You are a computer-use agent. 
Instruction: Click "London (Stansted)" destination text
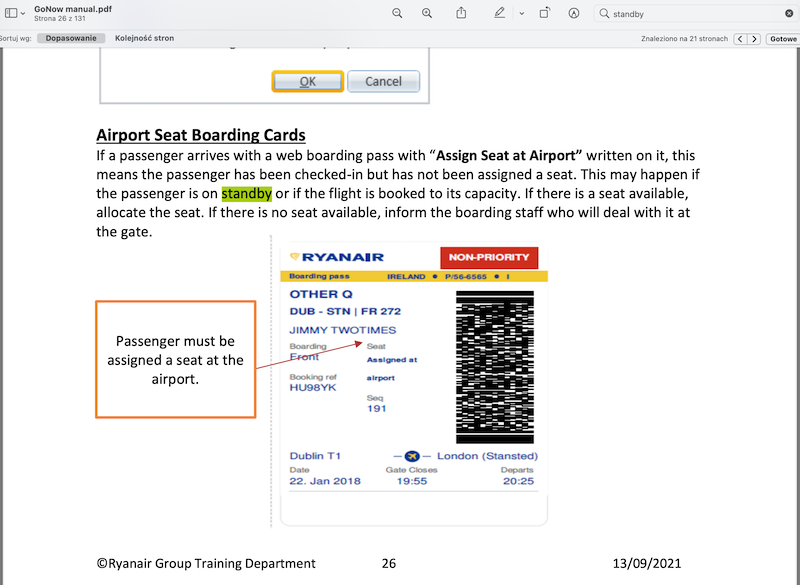point(487,456)
